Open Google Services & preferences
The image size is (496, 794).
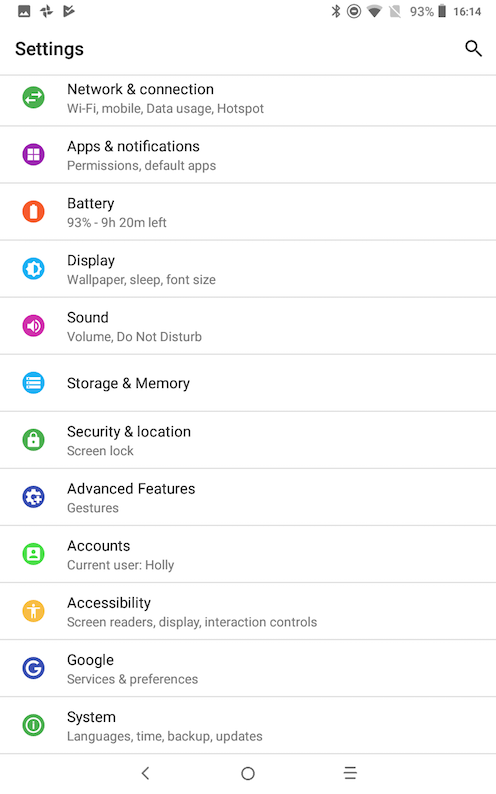coord(248,668)
